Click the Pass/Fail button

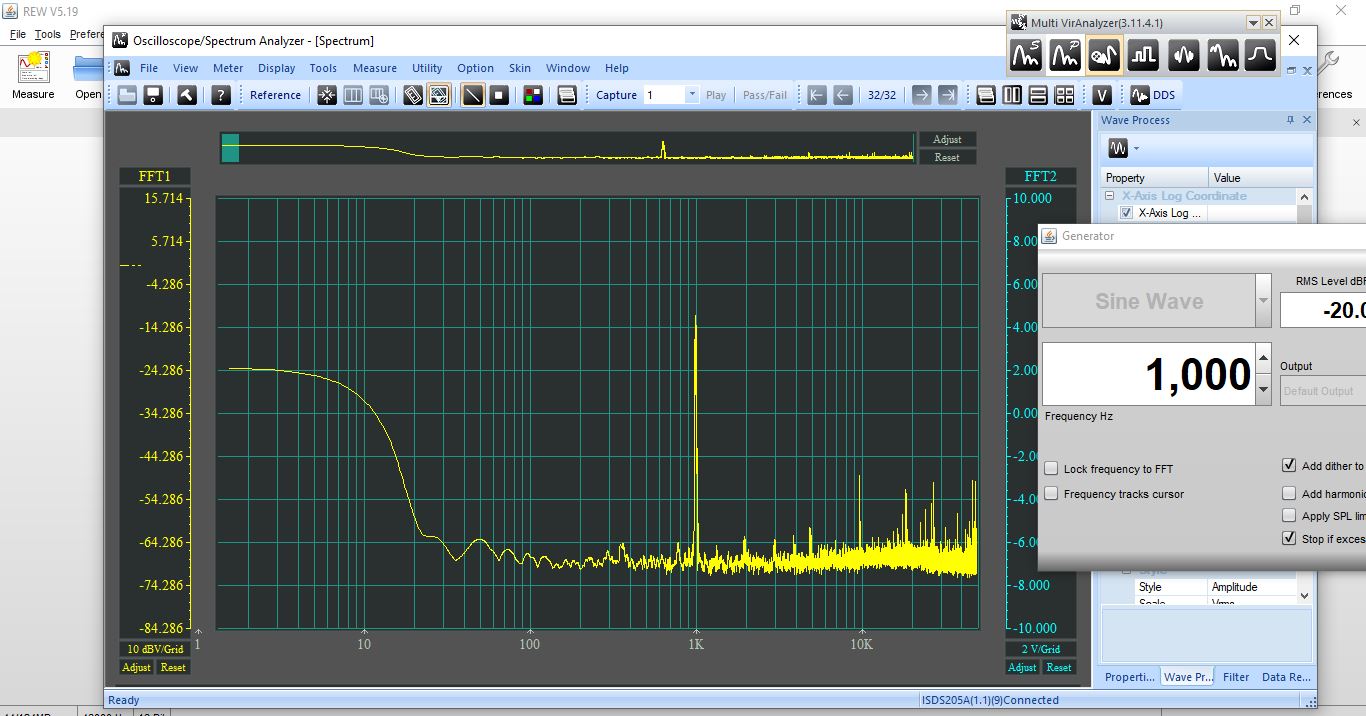(765, 95)
